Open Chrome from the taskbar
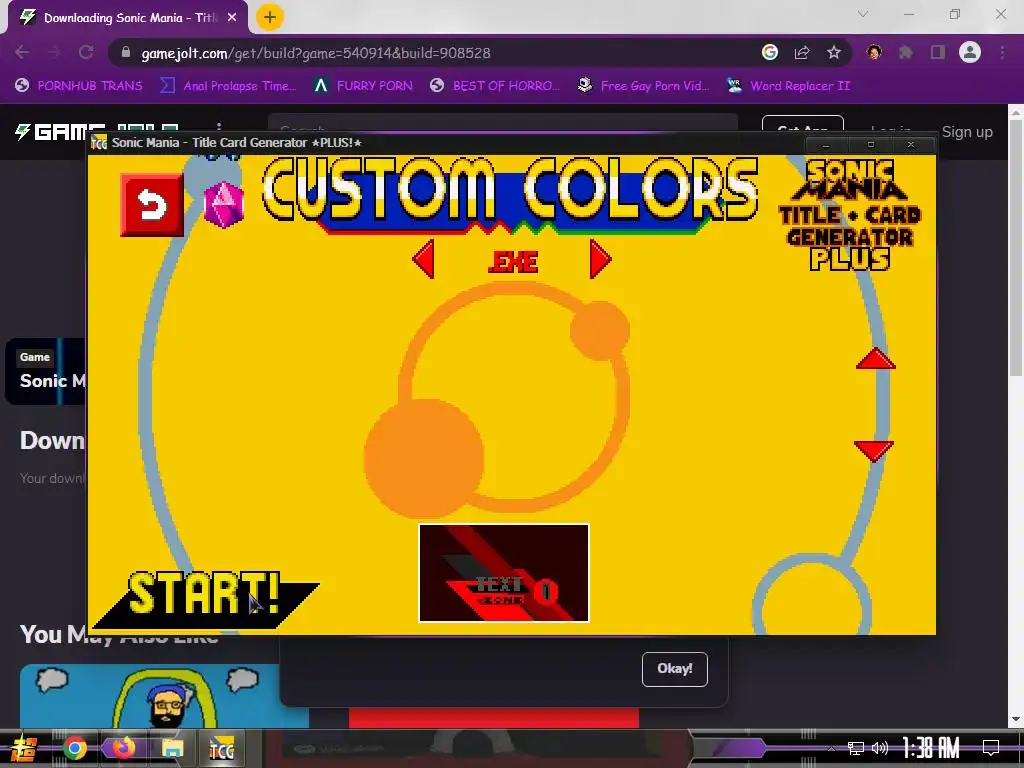Image resolution: width=1024 pixels, height=768 pixels. click(x=75, y=748)
